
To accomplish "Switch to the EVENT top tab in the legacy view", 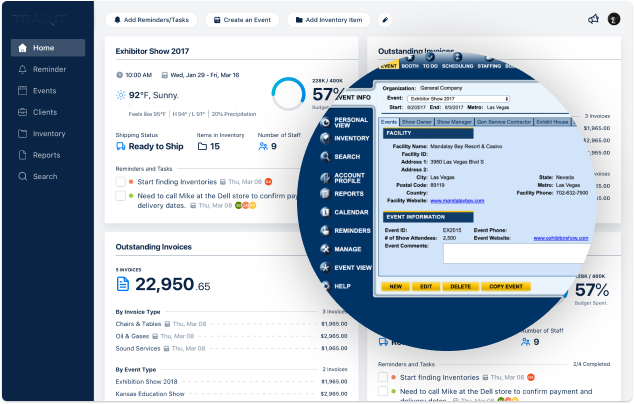I will tap(389, 65).
